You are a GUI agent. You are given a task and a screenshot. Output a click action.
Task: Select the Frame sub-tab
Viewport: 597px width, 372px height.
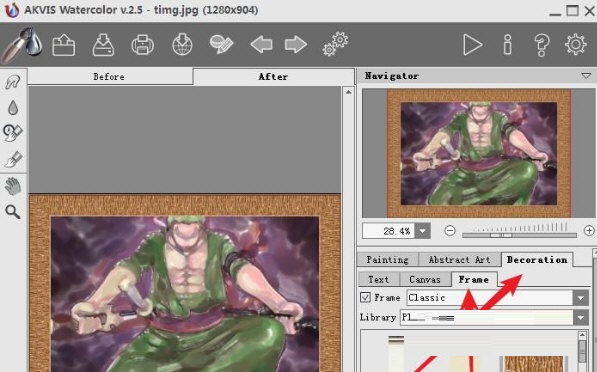pos(474,279)
